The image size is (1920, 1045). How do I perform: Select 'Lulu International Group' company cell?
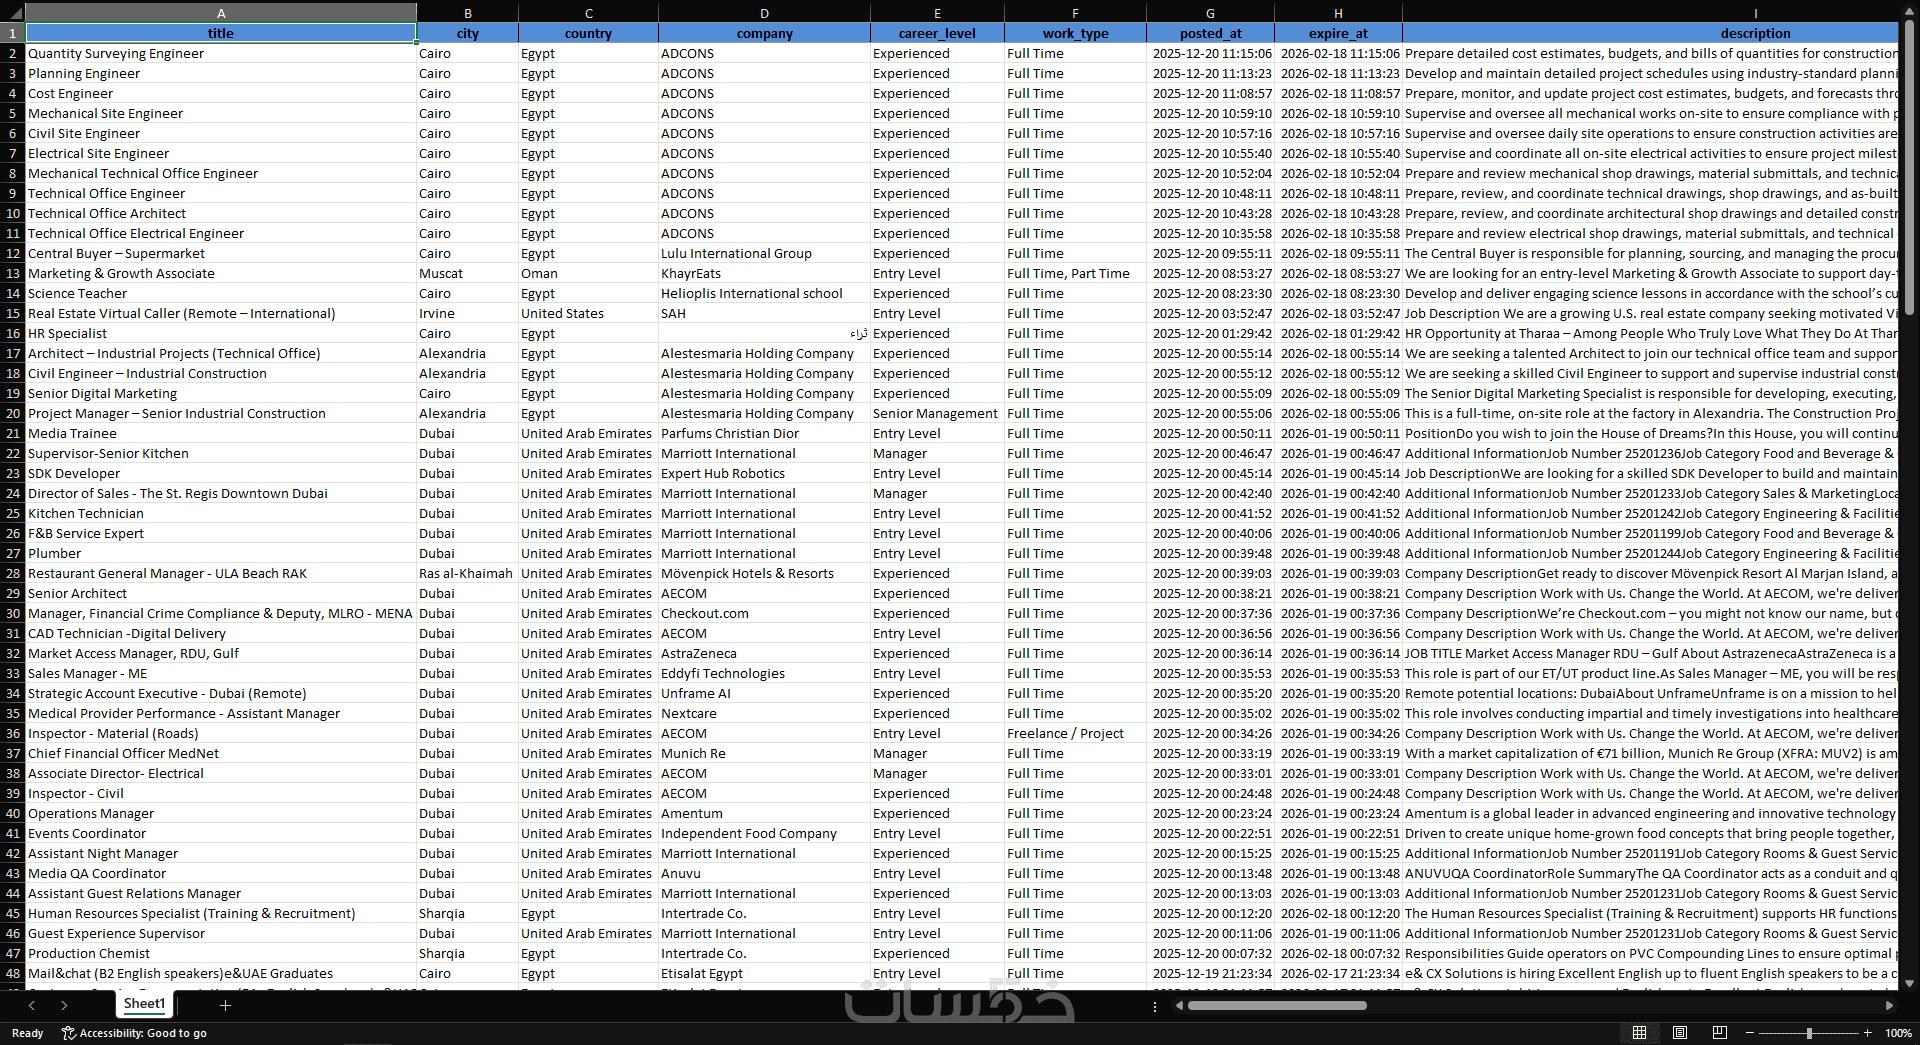(x=764, y=253)
